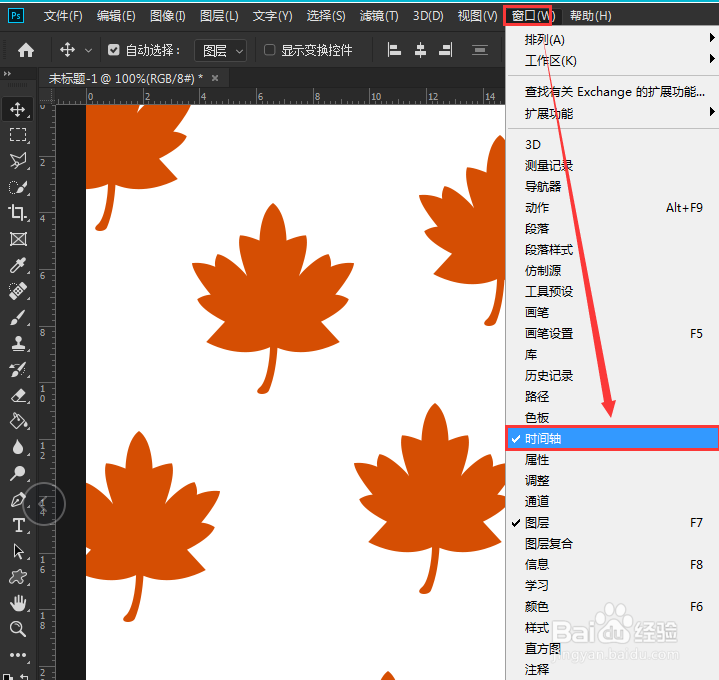Open the 颜色 color panel entry
Image resolution: width=719 pixels, height=680 pixels.
612,606
